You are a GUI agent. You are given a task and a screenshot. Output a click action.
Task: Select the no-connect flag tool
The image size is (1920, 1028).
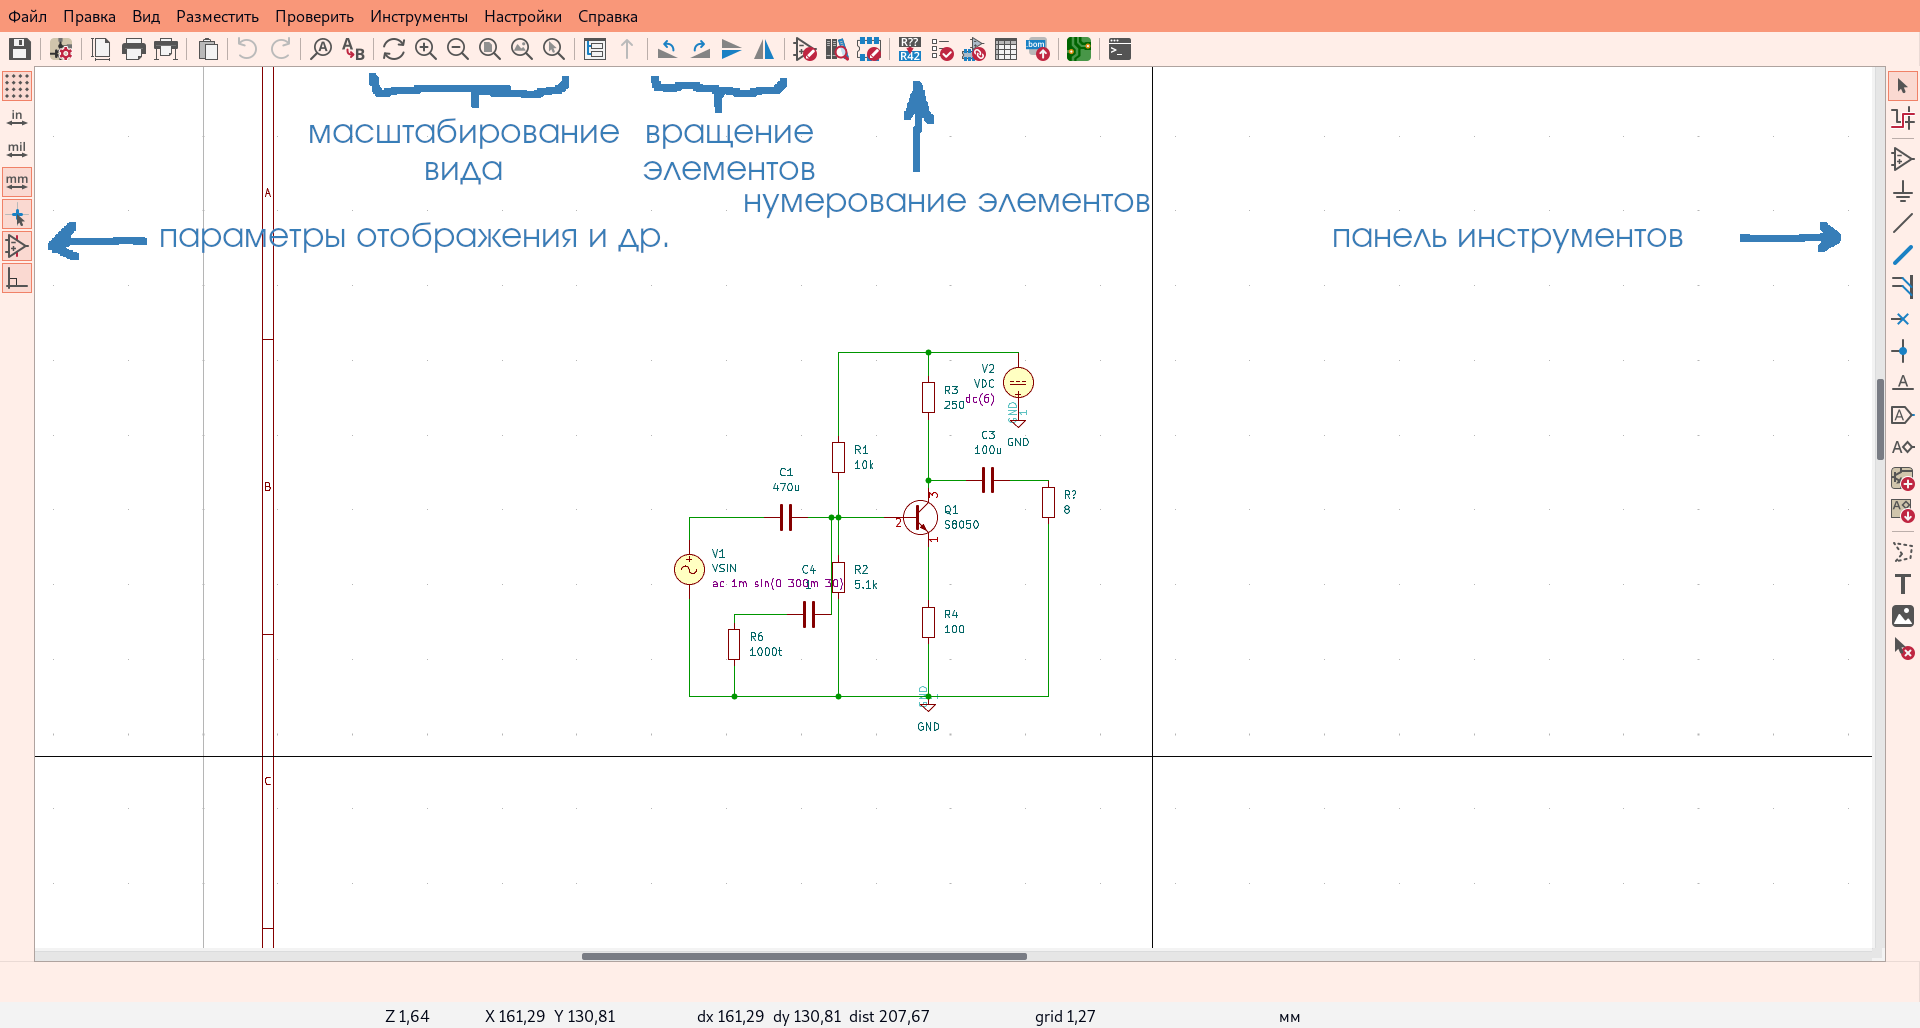point(1903,319)
